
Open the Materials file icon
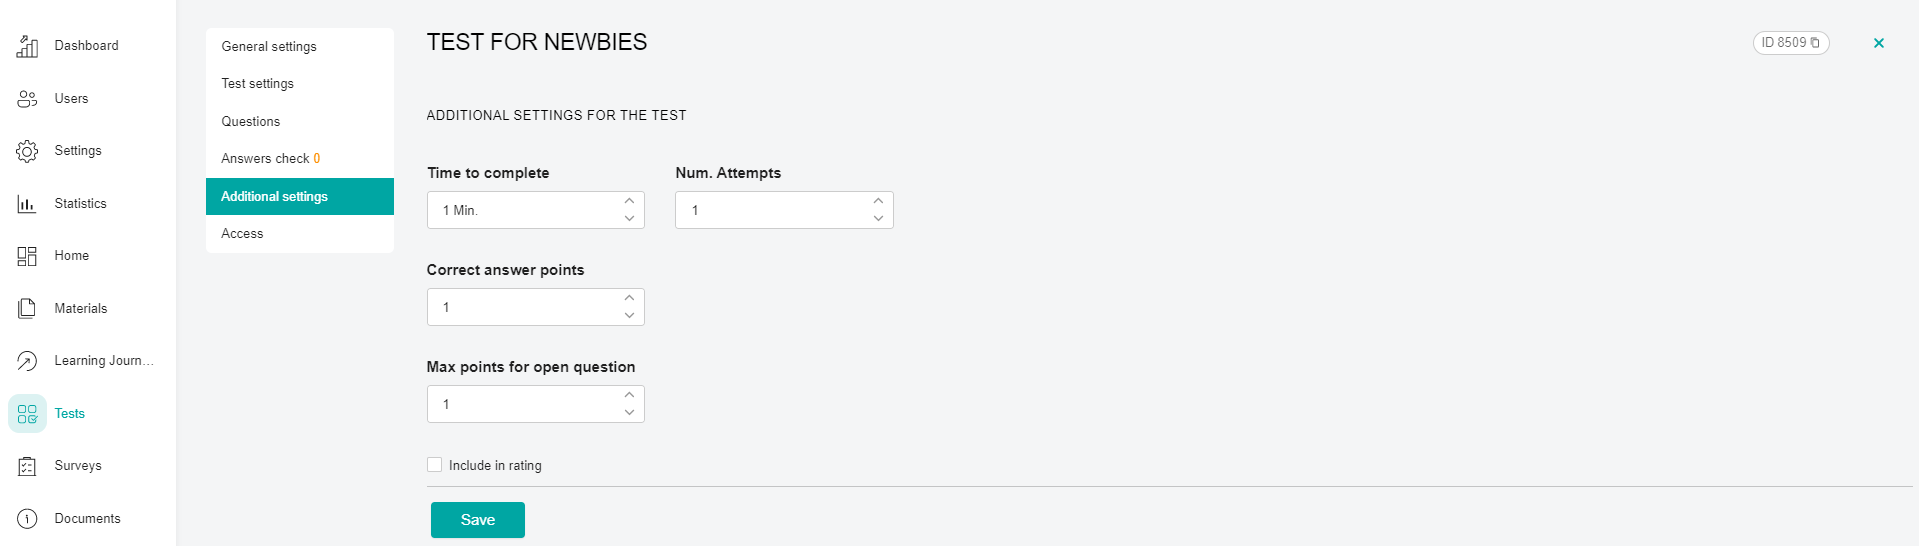coord(27,308)
